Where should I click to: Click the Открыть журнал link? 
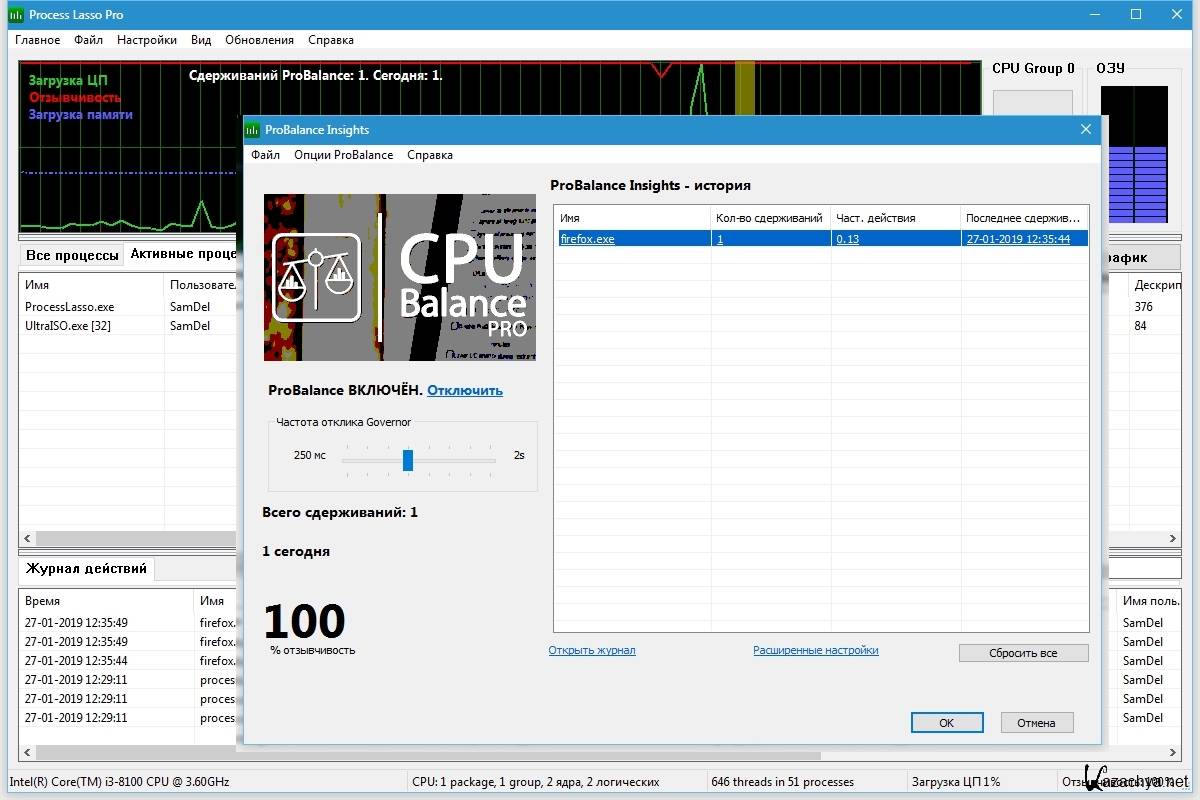pos(591,650)
